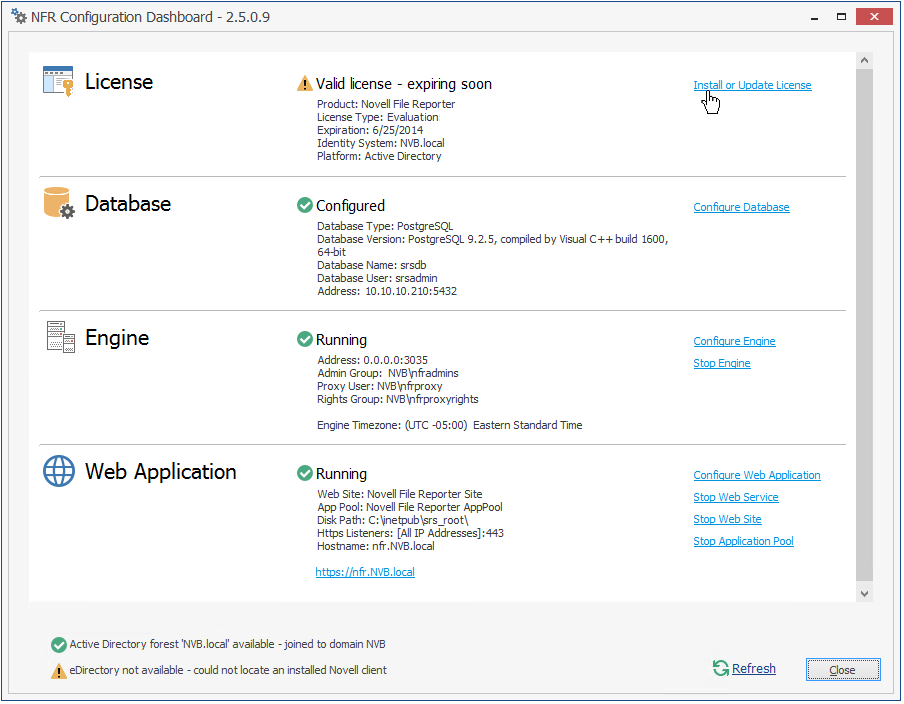Click the Web Application globe icon

(59, 471)
